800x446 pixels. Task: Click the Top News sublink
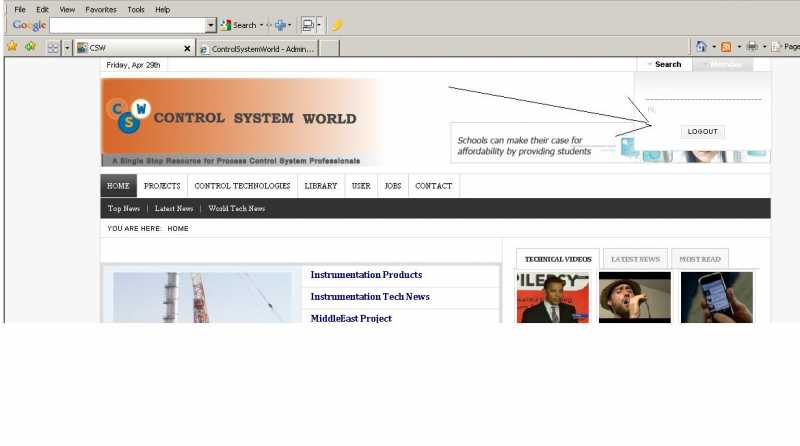pyautogui.click(x=123, y=208)
